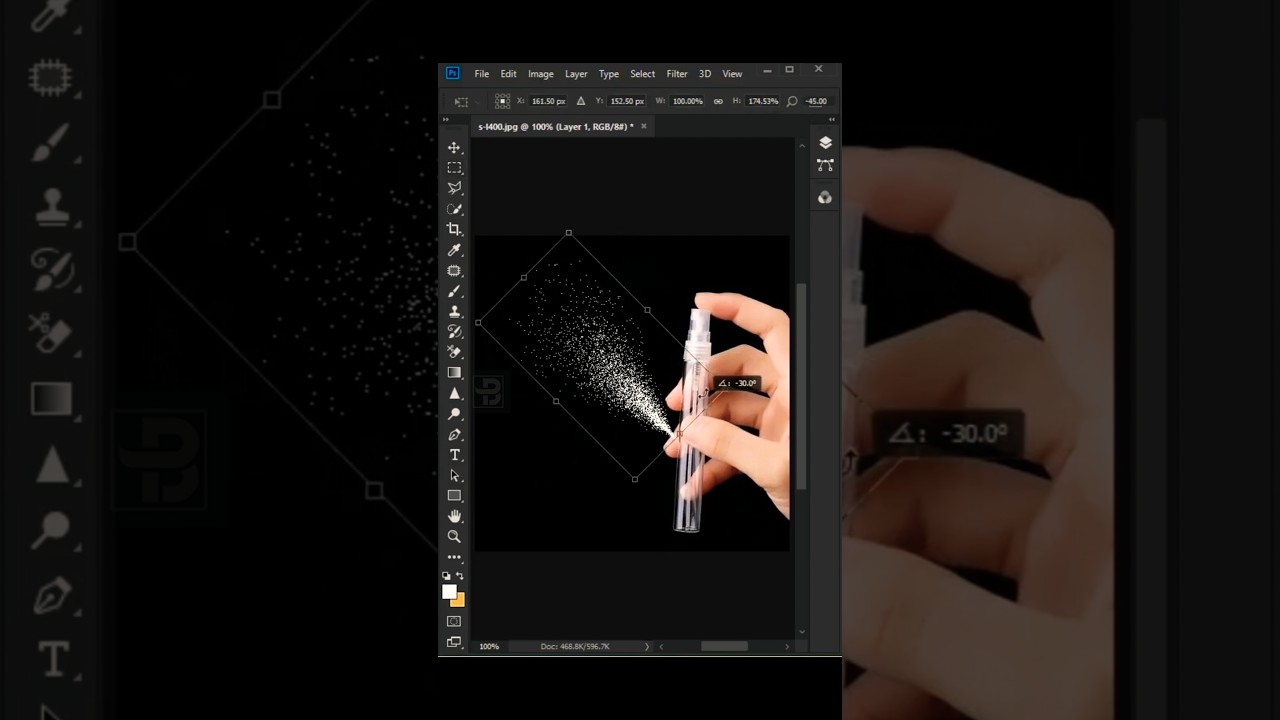
Task: Open the Type menu
Action: 609,74
